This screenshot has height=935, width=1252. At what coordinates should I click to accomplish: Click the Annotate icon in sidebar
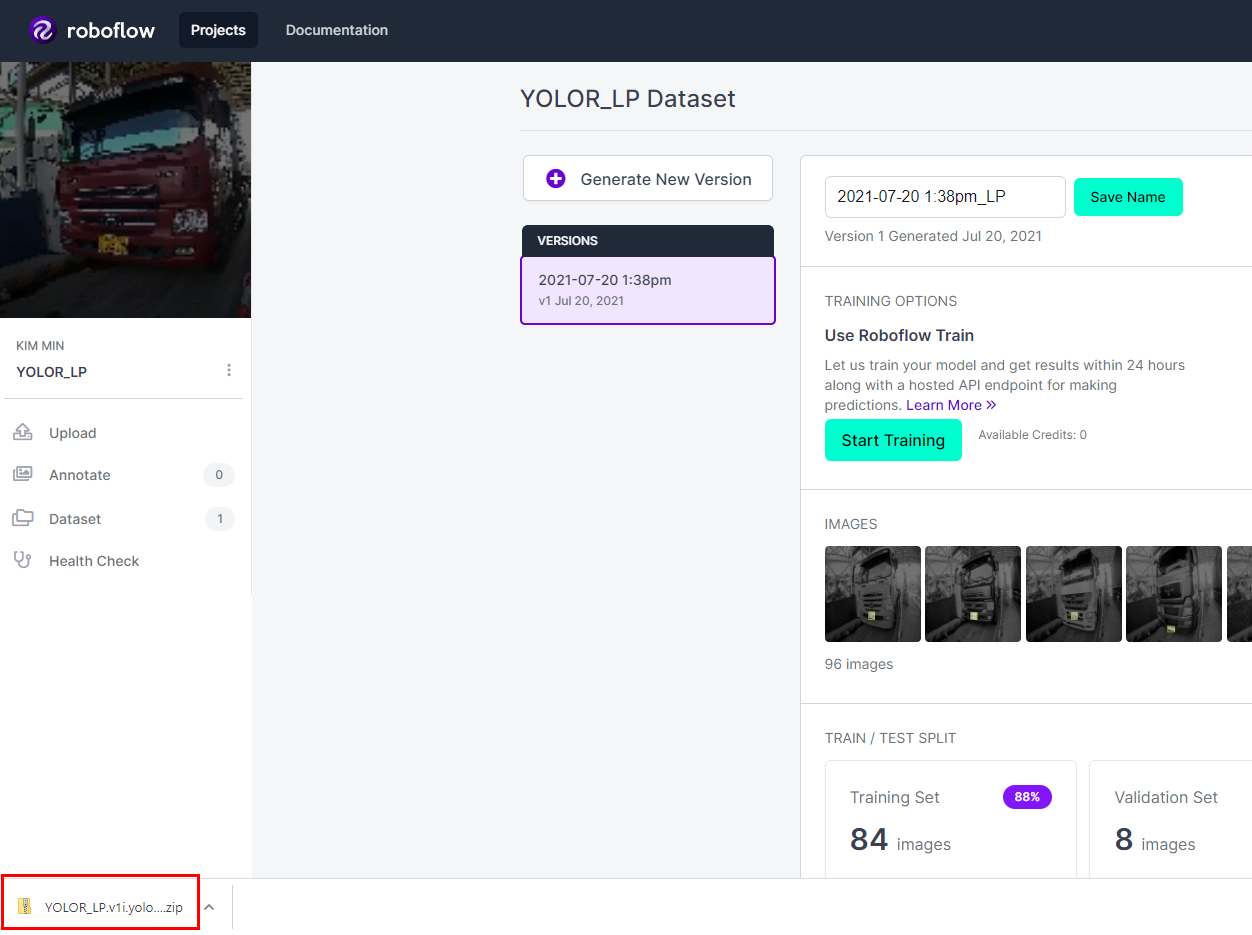click(x=22, y=474)
